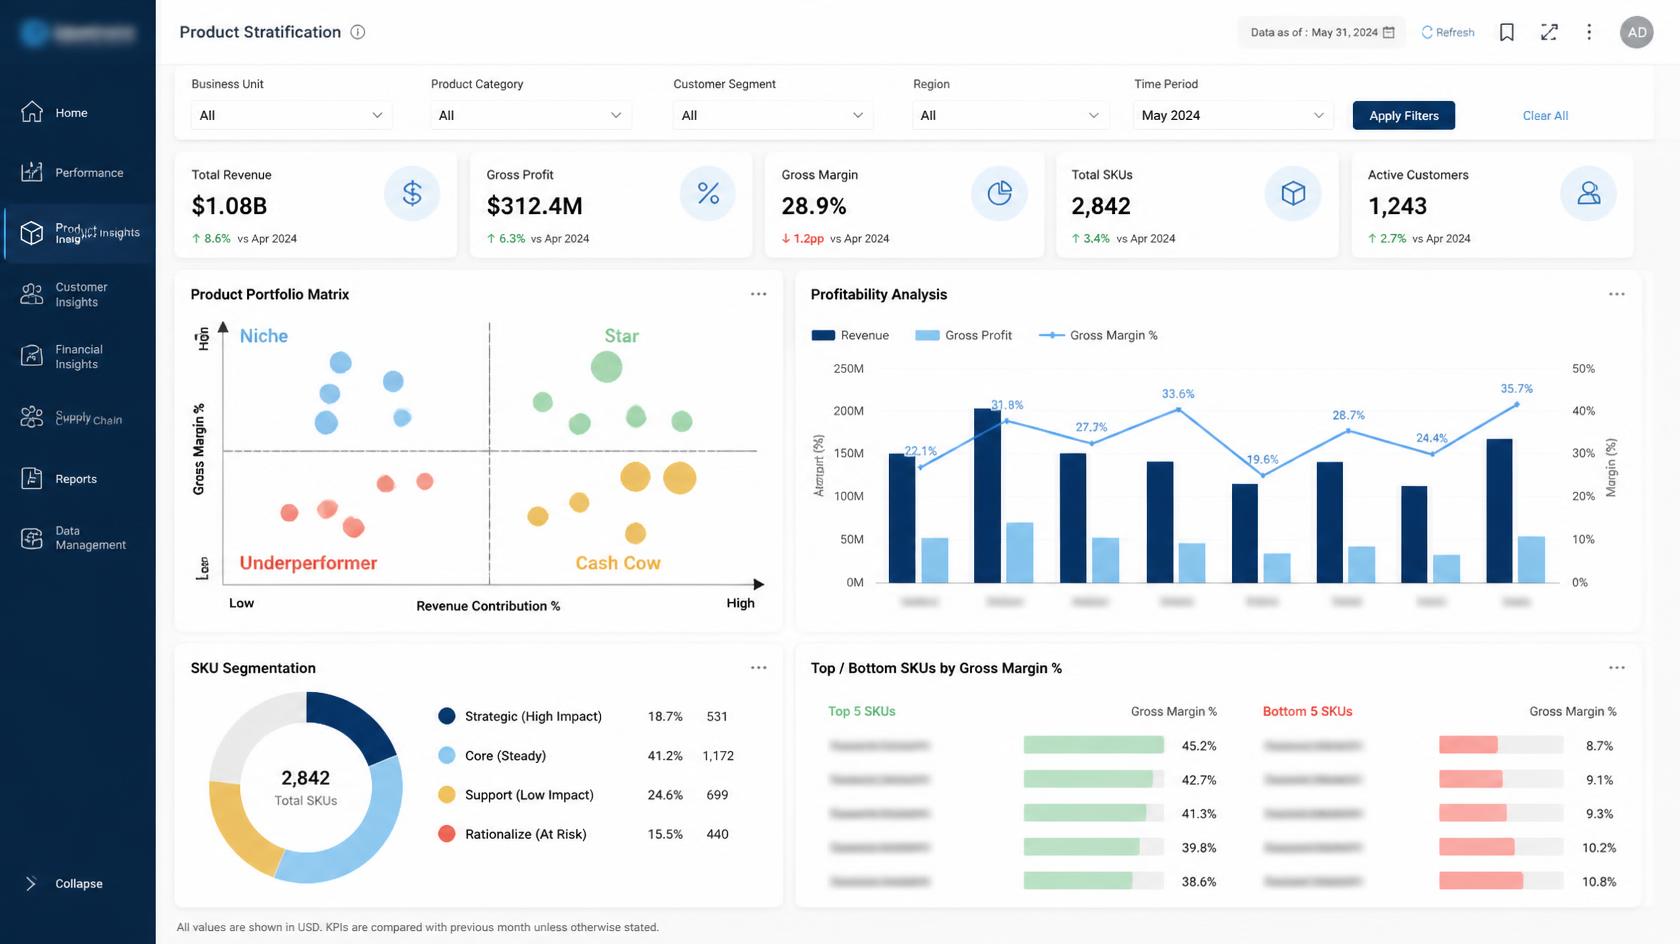Screen dimensions: 1680x944
Task: Navigate to Financial Insights
Action: (x=79, y=356)
